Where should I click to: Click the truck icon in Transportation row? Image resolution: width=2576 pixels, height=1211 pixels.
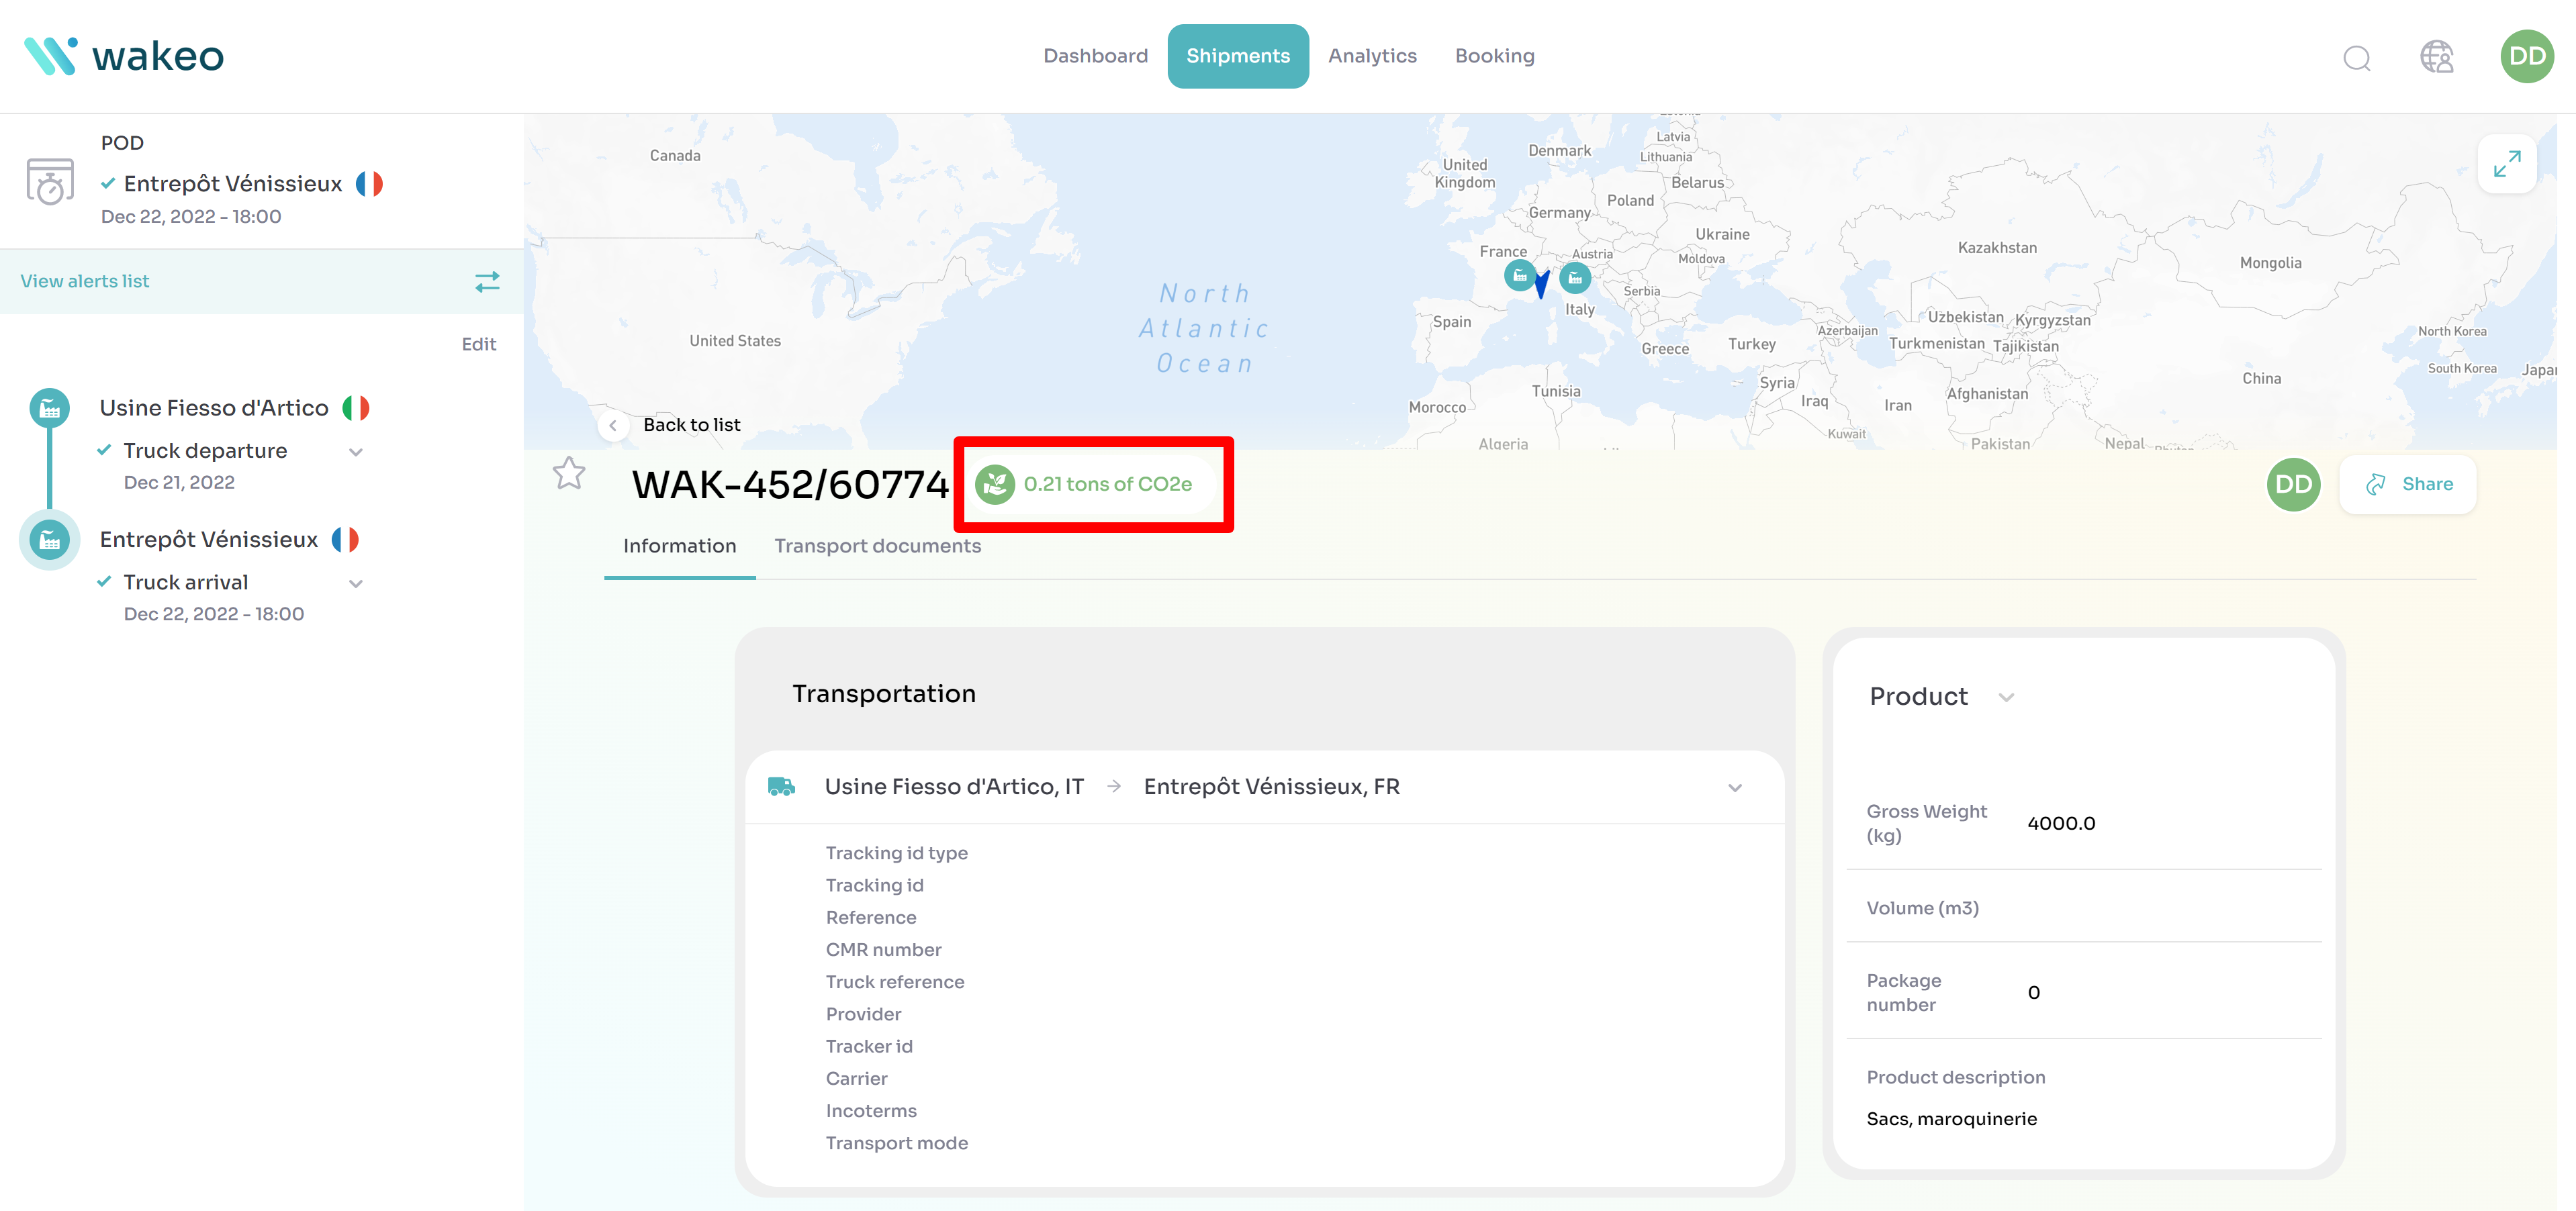pyautogui.click(x=781, y=787)
